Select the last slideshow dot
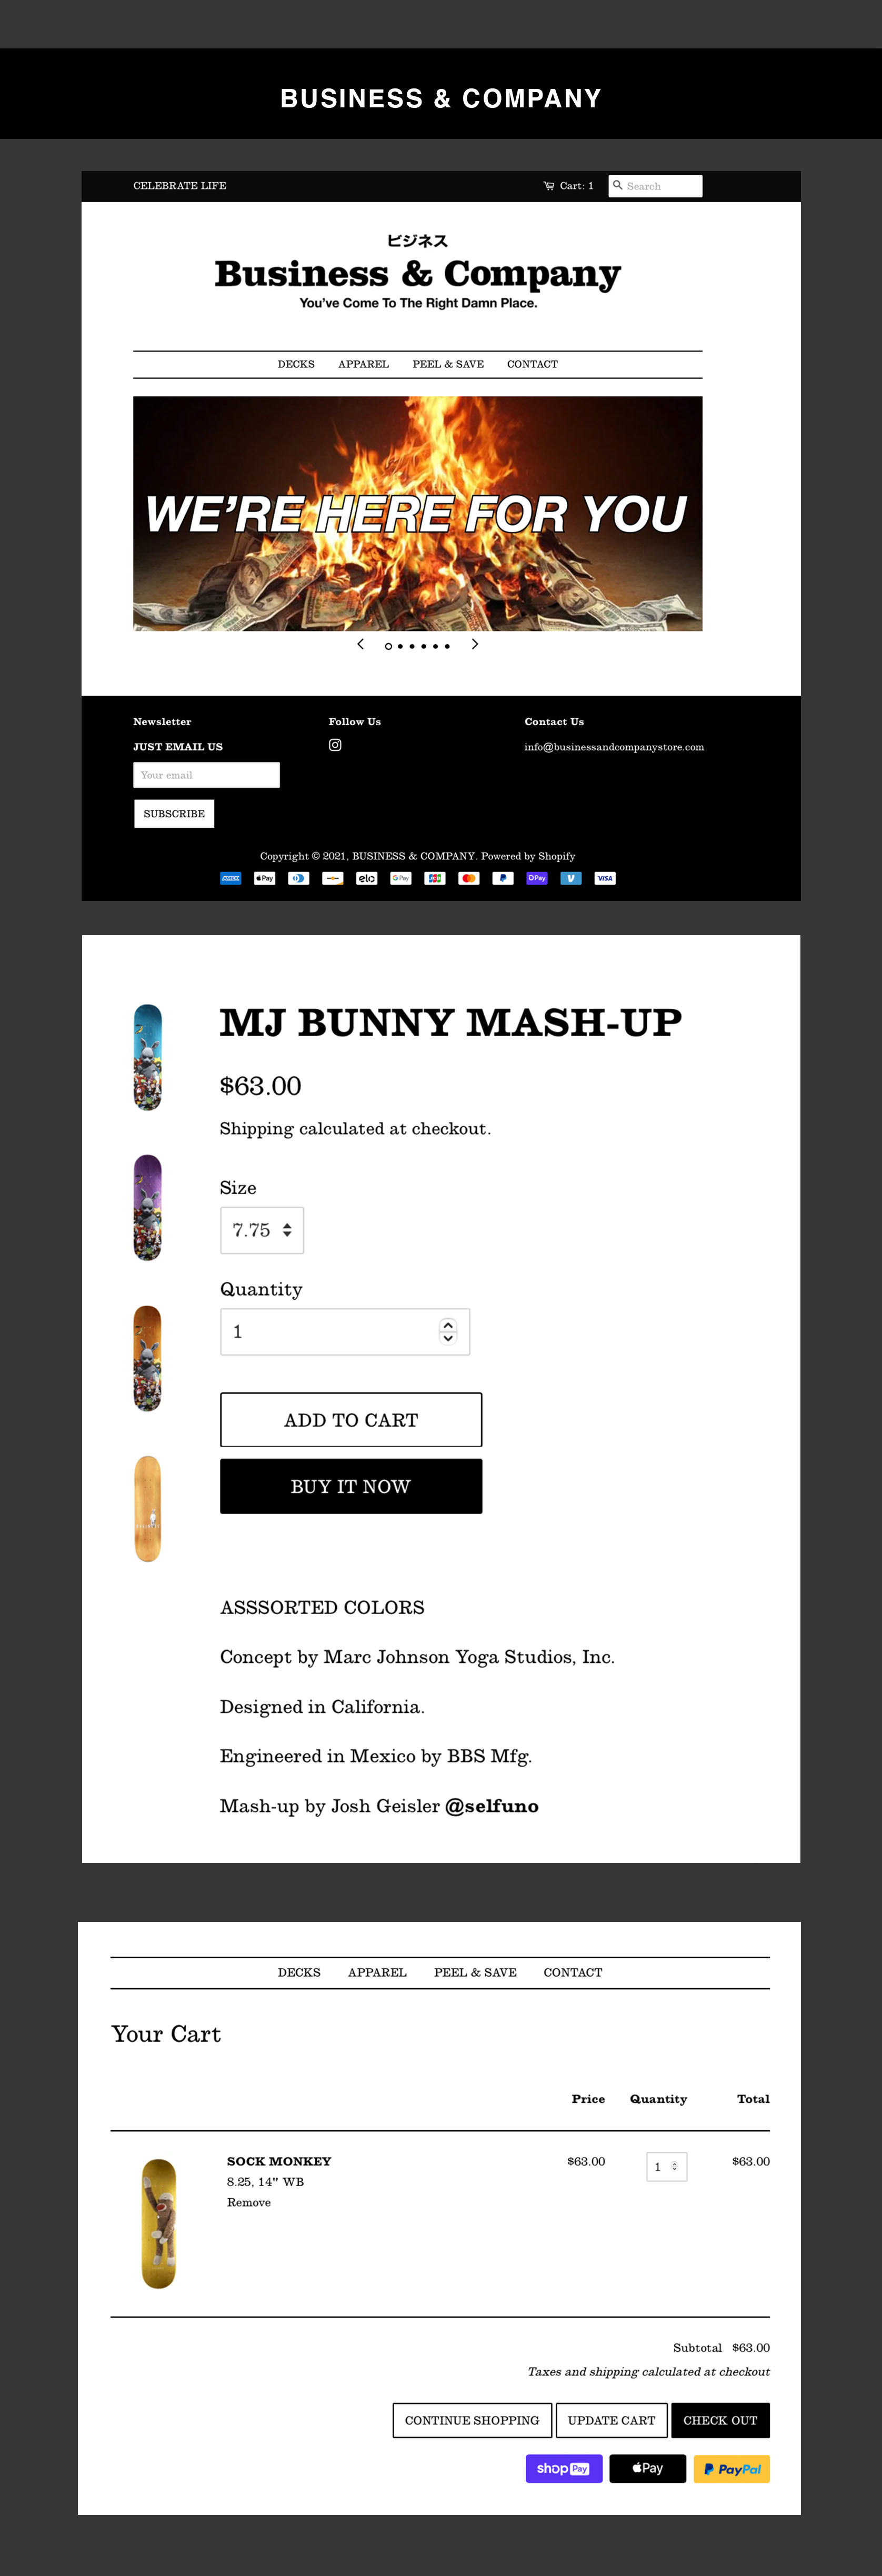 coord(447,646)
